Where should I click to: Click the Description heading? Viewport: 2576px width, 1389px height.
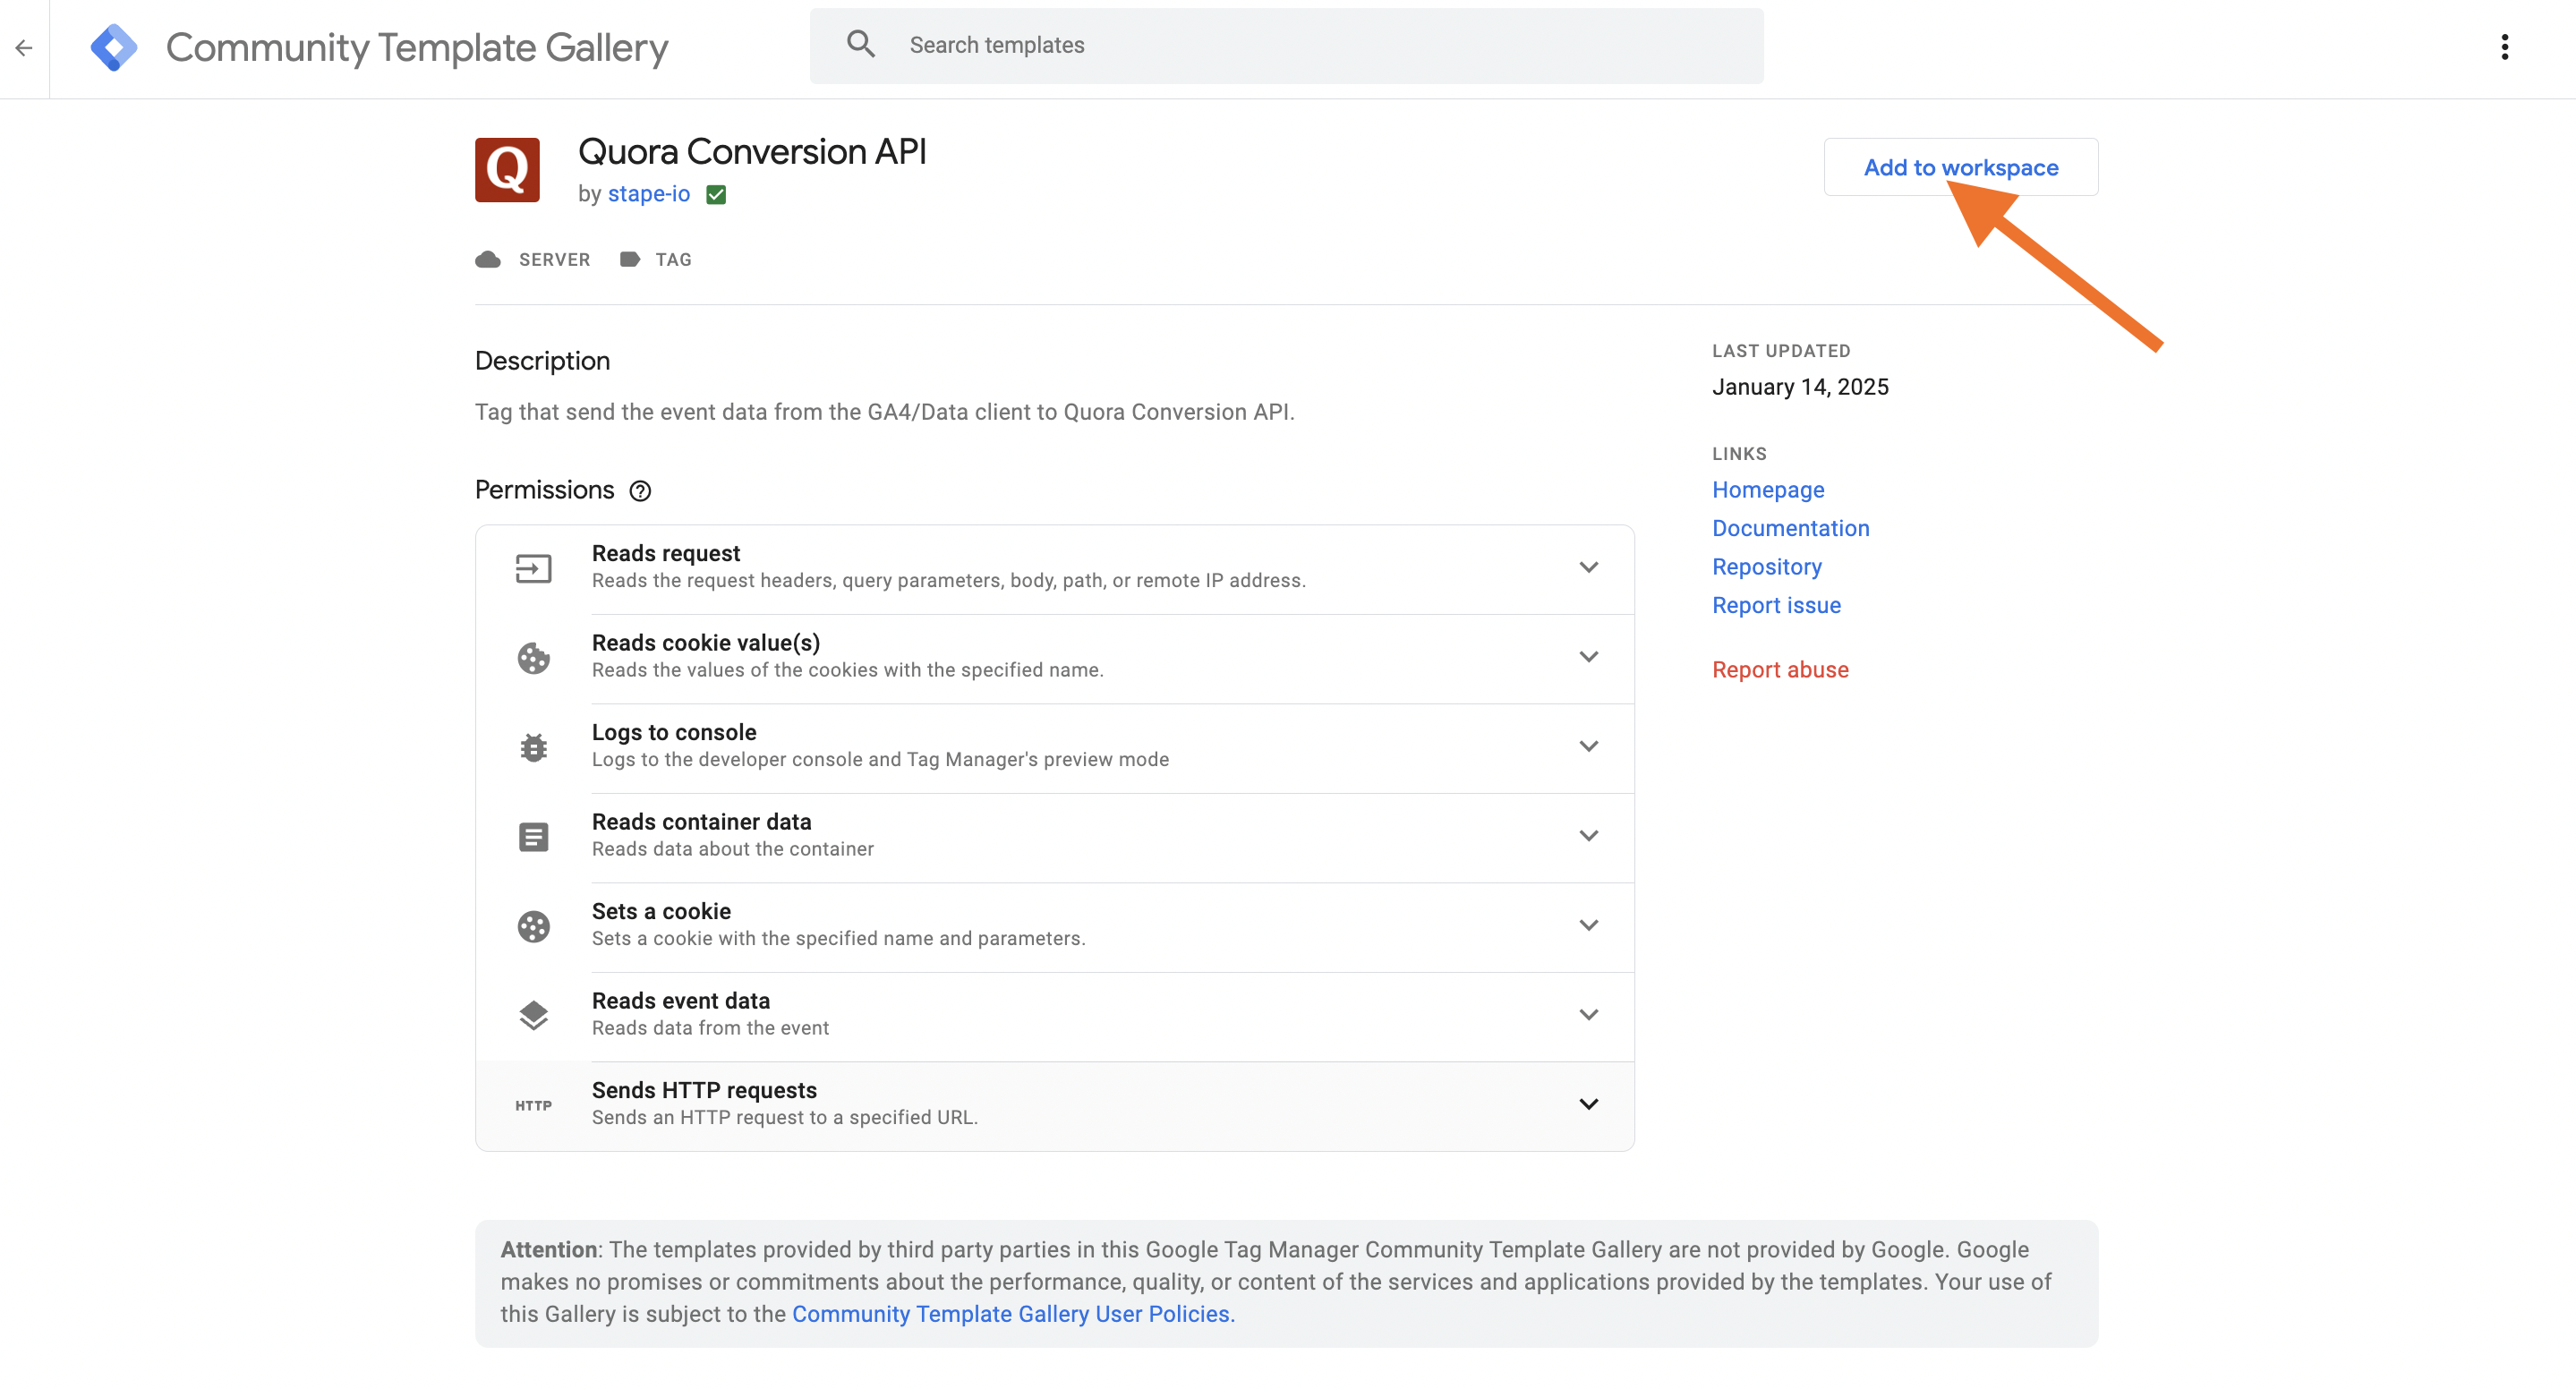542,361
